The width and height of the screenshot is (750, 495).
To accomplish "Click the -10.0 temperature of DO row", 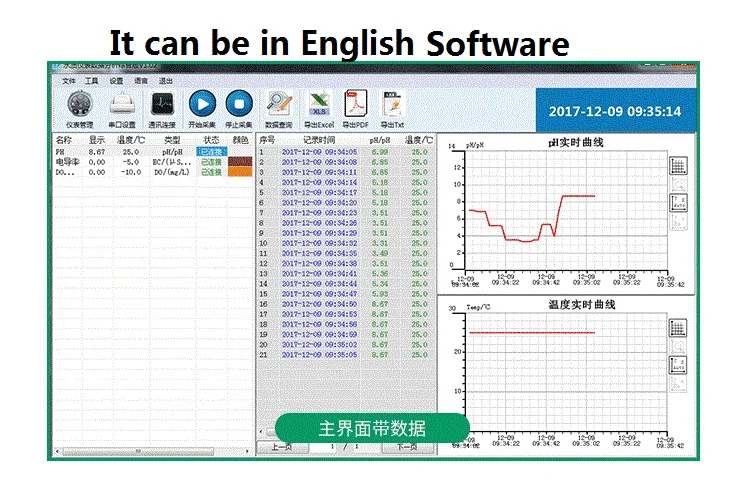I will [x=131, y=172].
